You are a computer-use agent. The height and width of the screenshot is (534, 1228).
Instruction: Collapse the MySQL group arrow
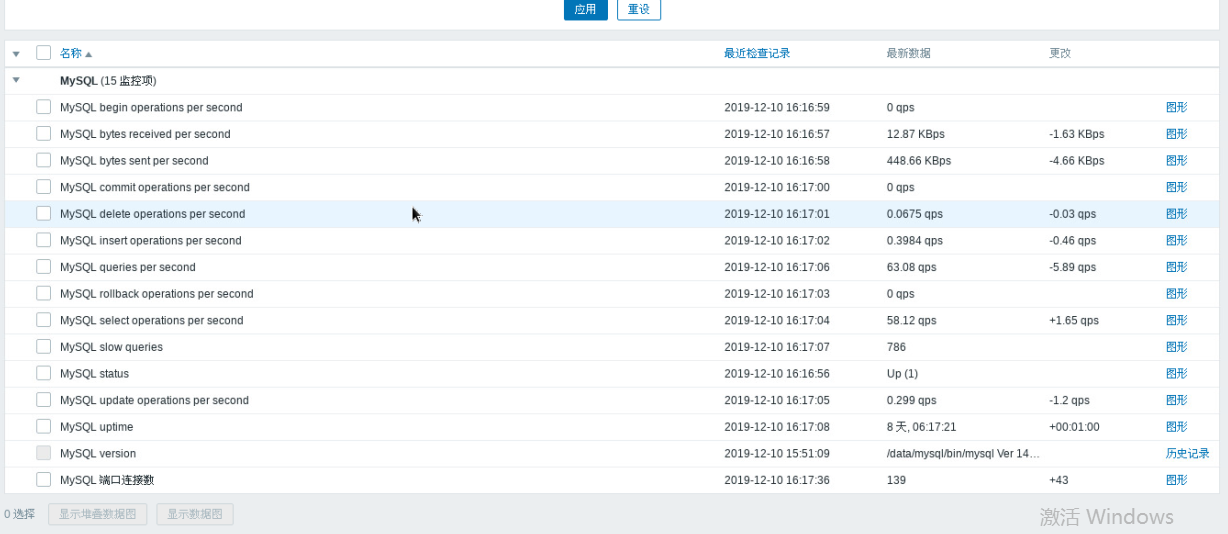point(16,80)
